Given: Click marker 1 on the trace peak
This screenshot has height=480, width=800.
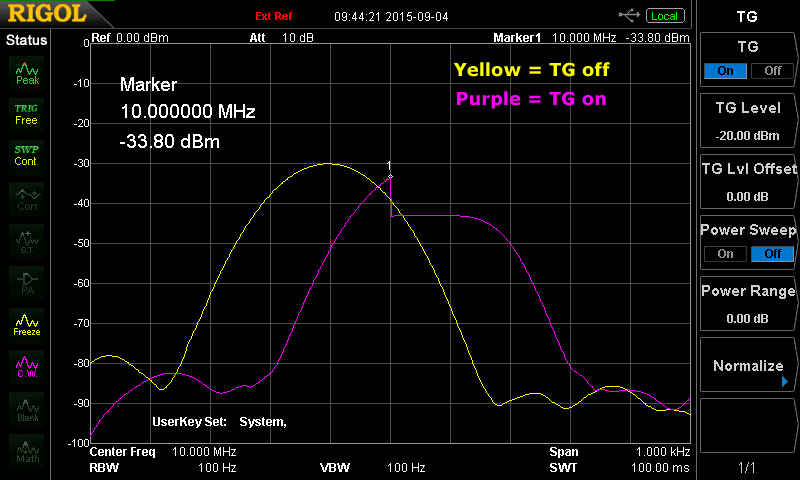Looking at the screenshot, I should click(390, 176).
